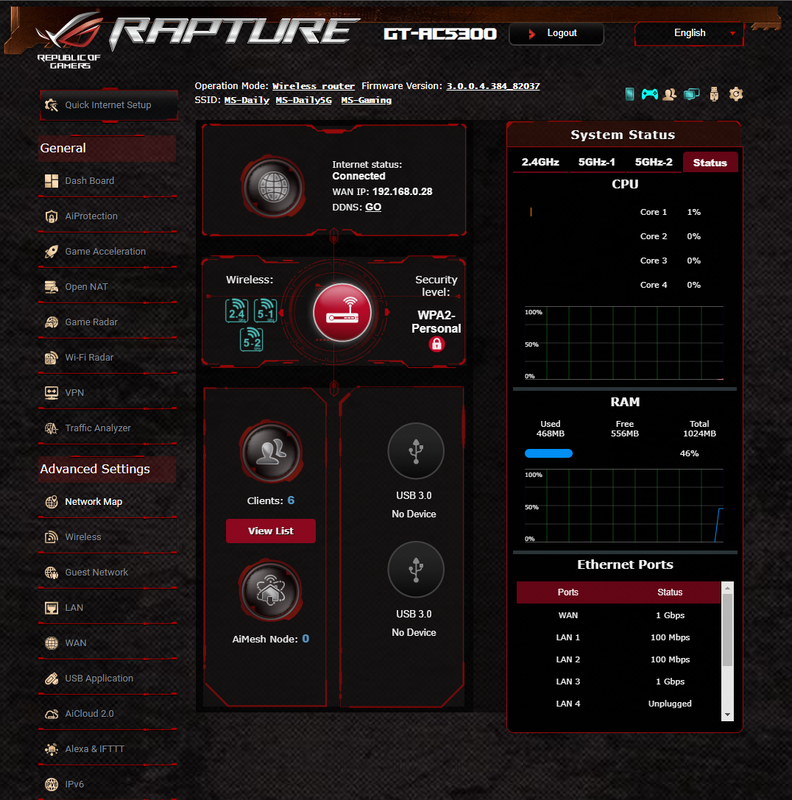792x800 pixels.
Task: Click the Clients people icon
Action: tap(271, 452)
